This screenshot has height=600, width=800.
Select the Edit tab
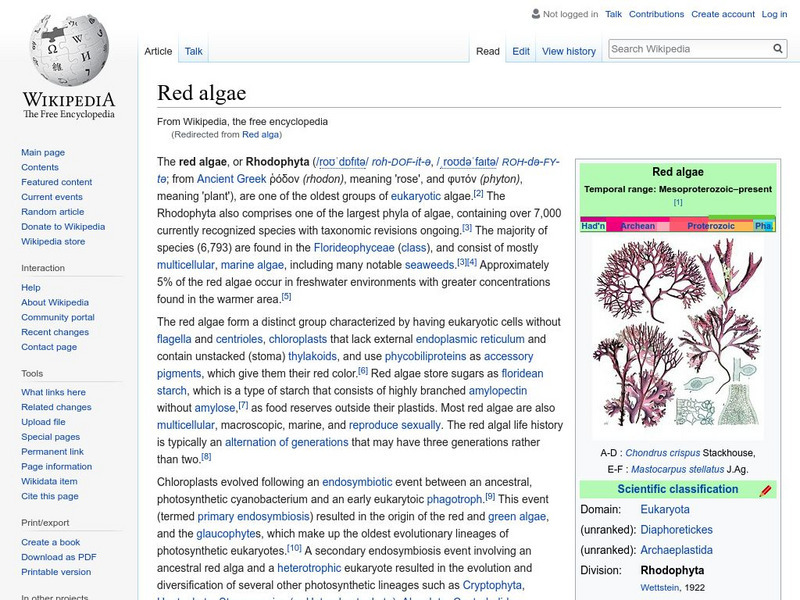click(x=521, y=51)
